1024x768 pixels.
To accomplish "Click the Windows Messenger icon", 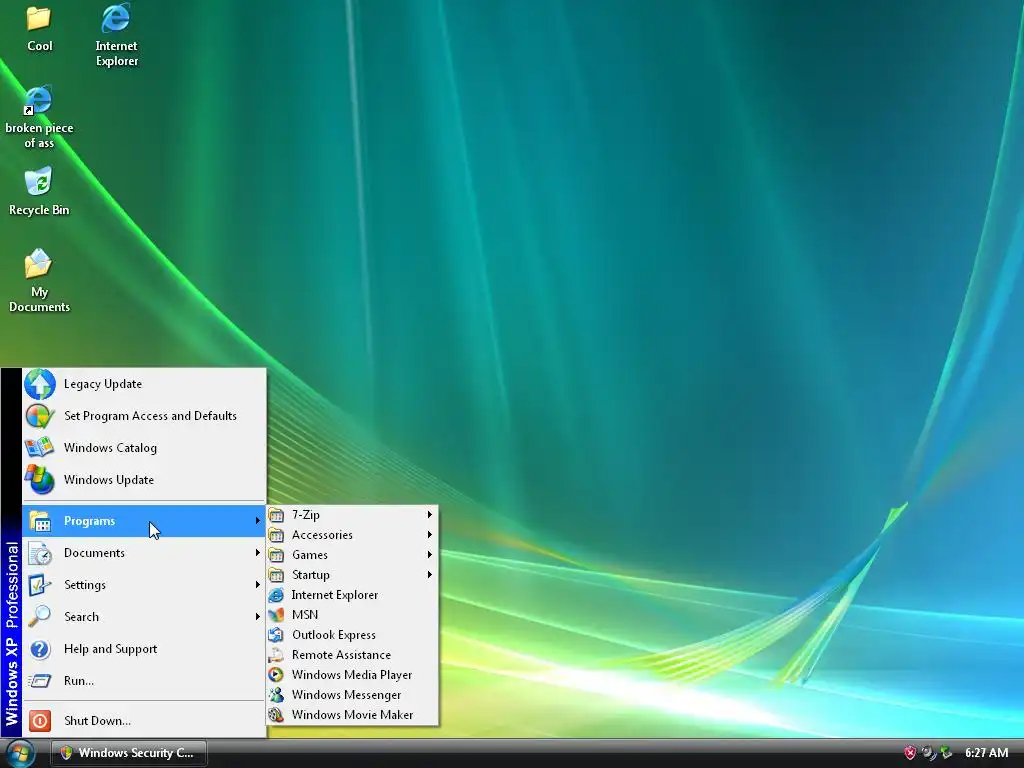I will tap(276, 695).
